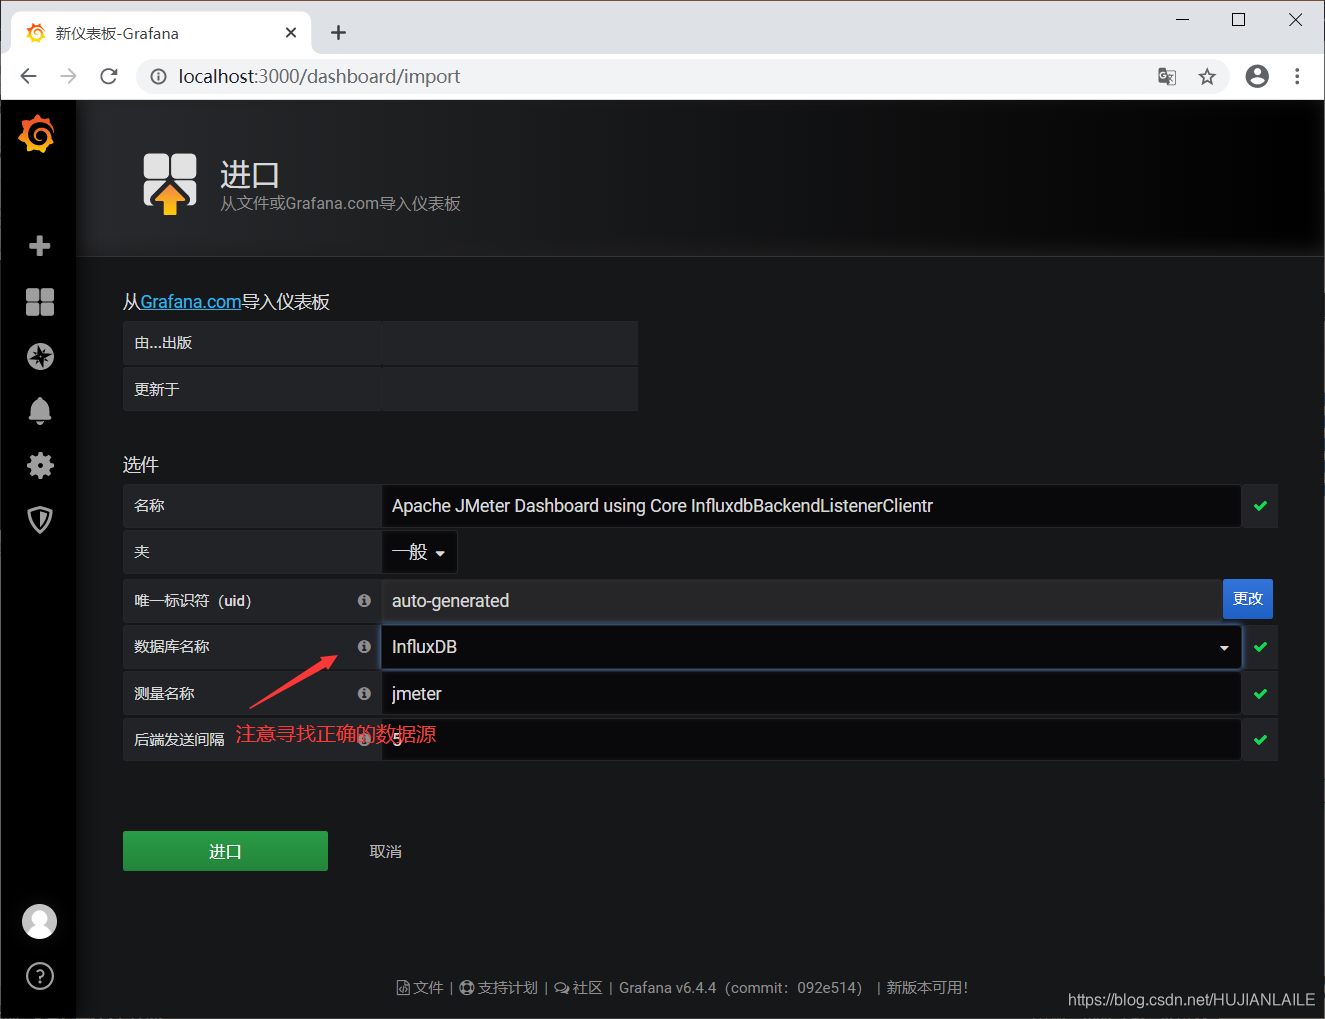
Task: Open the 文件 docs footer link
Action: click(420, 988)
